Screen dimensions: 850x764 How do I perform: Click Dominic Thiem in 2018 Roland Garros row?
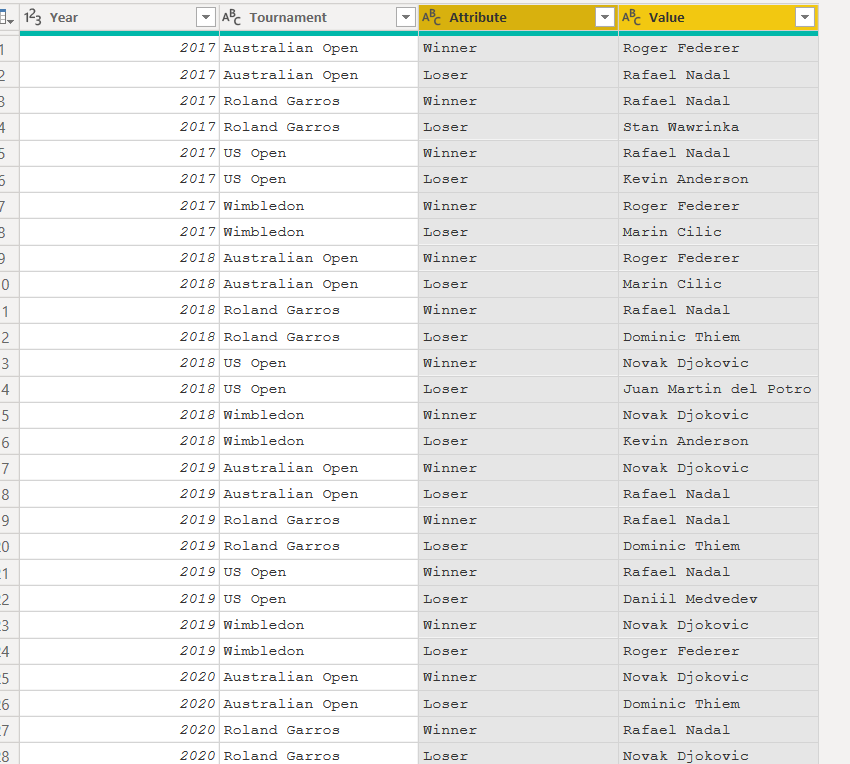point(718,337)
